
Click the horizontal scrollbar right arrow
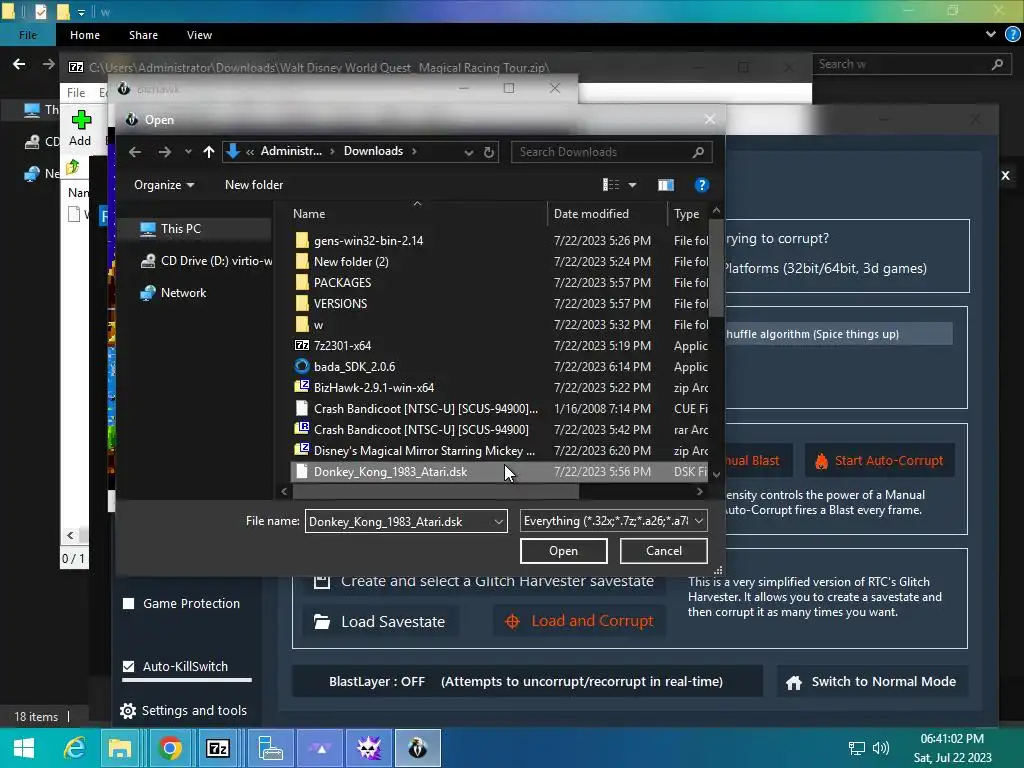pyautogui.click(x=699, y=491)
